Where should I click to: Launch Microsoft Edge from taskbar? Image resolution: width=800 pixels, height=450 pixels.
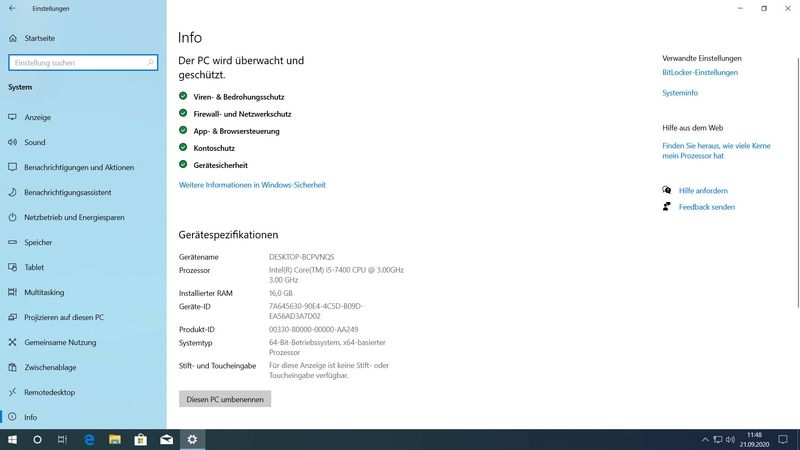point(89,439)
